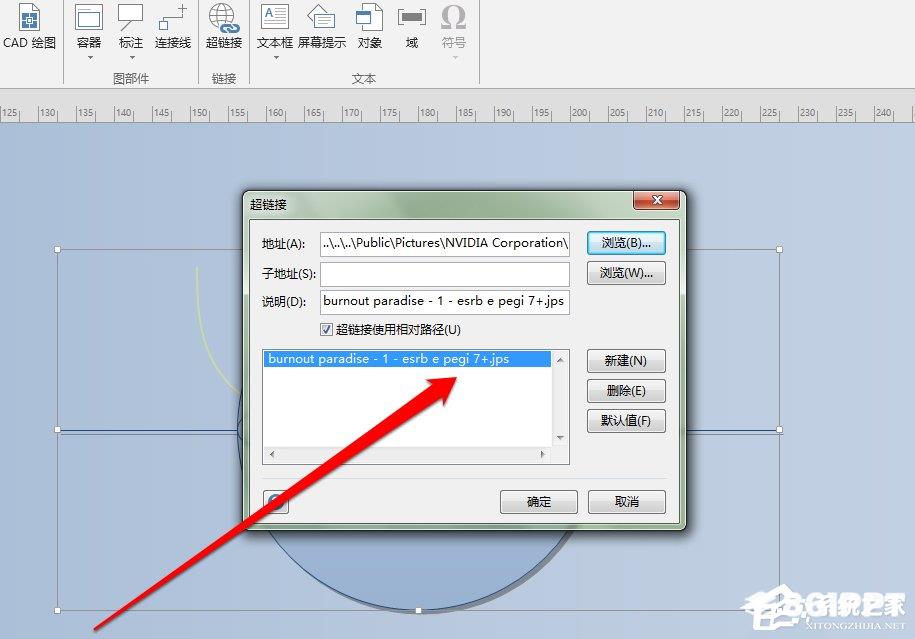
Task: Expand the 符号 dropdown arrow
Action: click(x=455, y=57)
